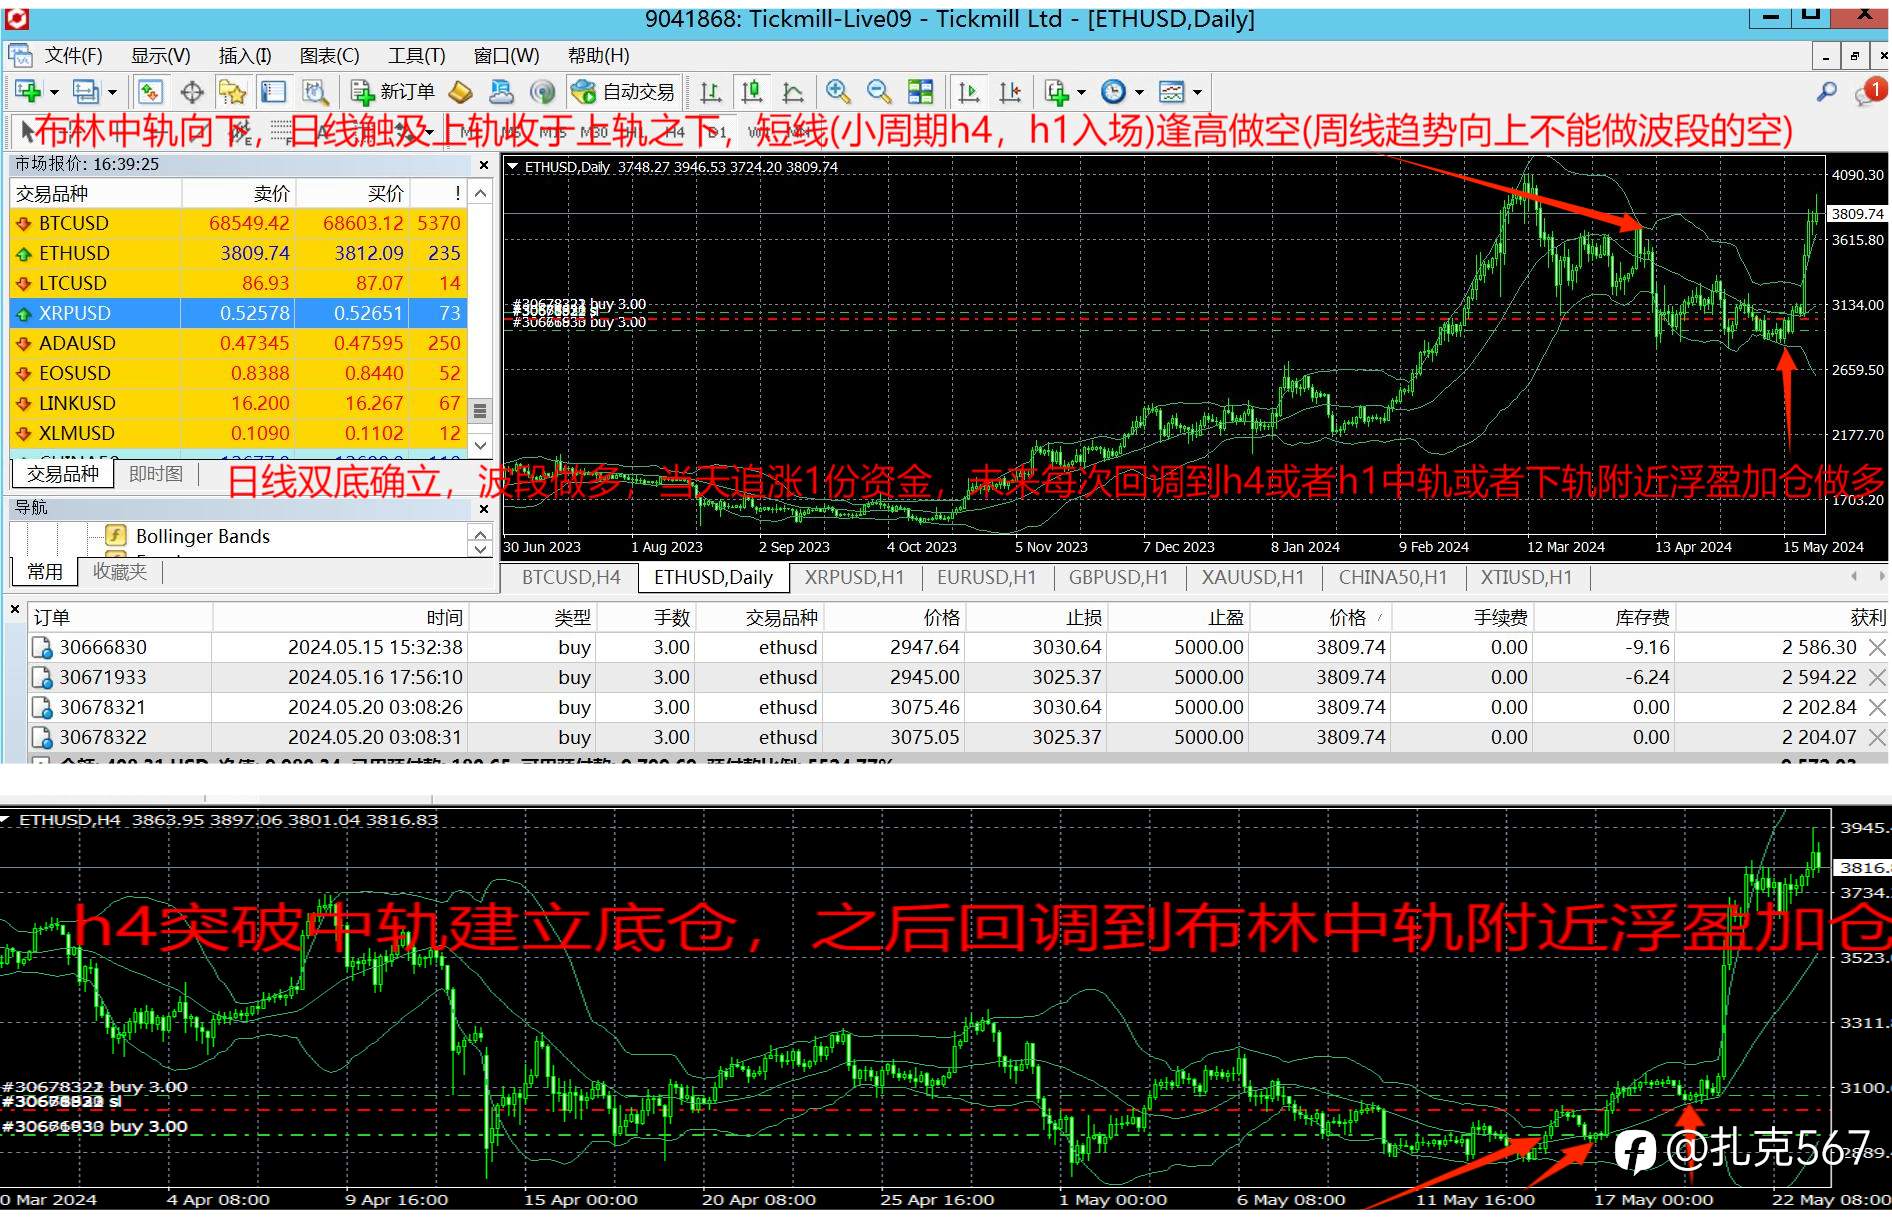Close the Navigator 导航 panel

[484, 509]
